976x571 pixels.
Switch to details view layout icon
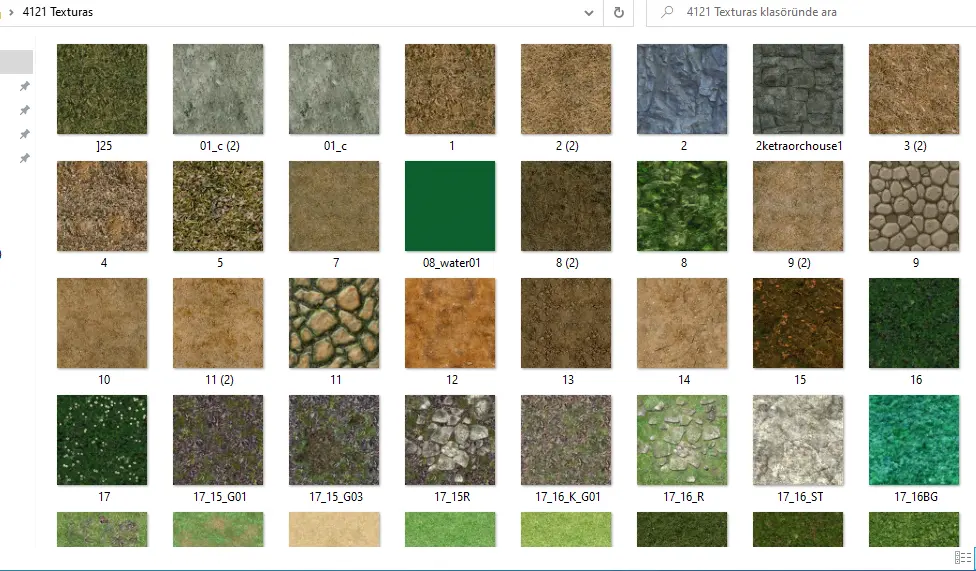coord(962,557)
